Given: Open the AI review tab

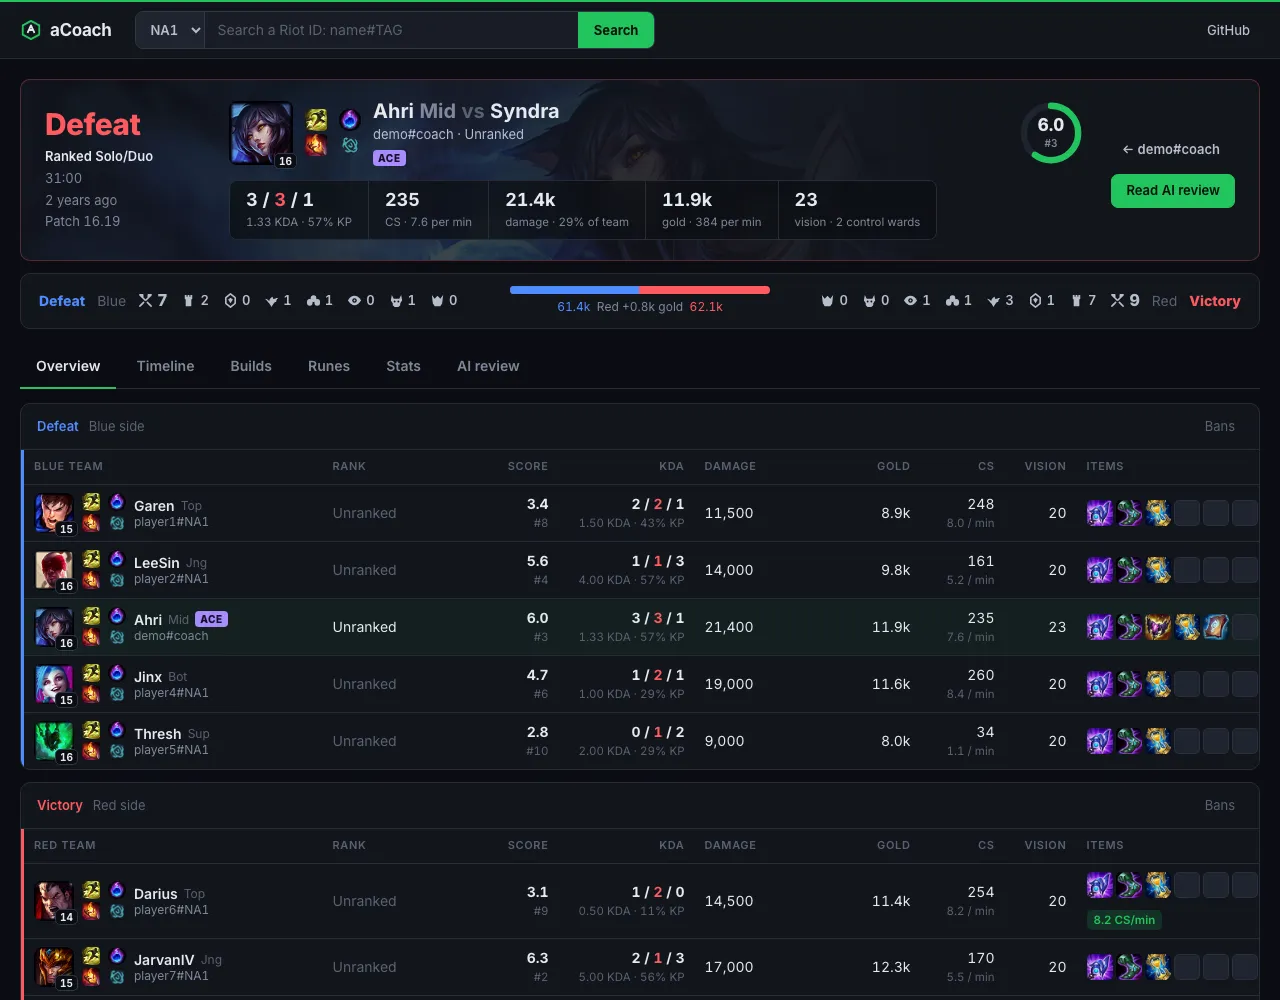Looking at the screenshot, I should [488, 366].
